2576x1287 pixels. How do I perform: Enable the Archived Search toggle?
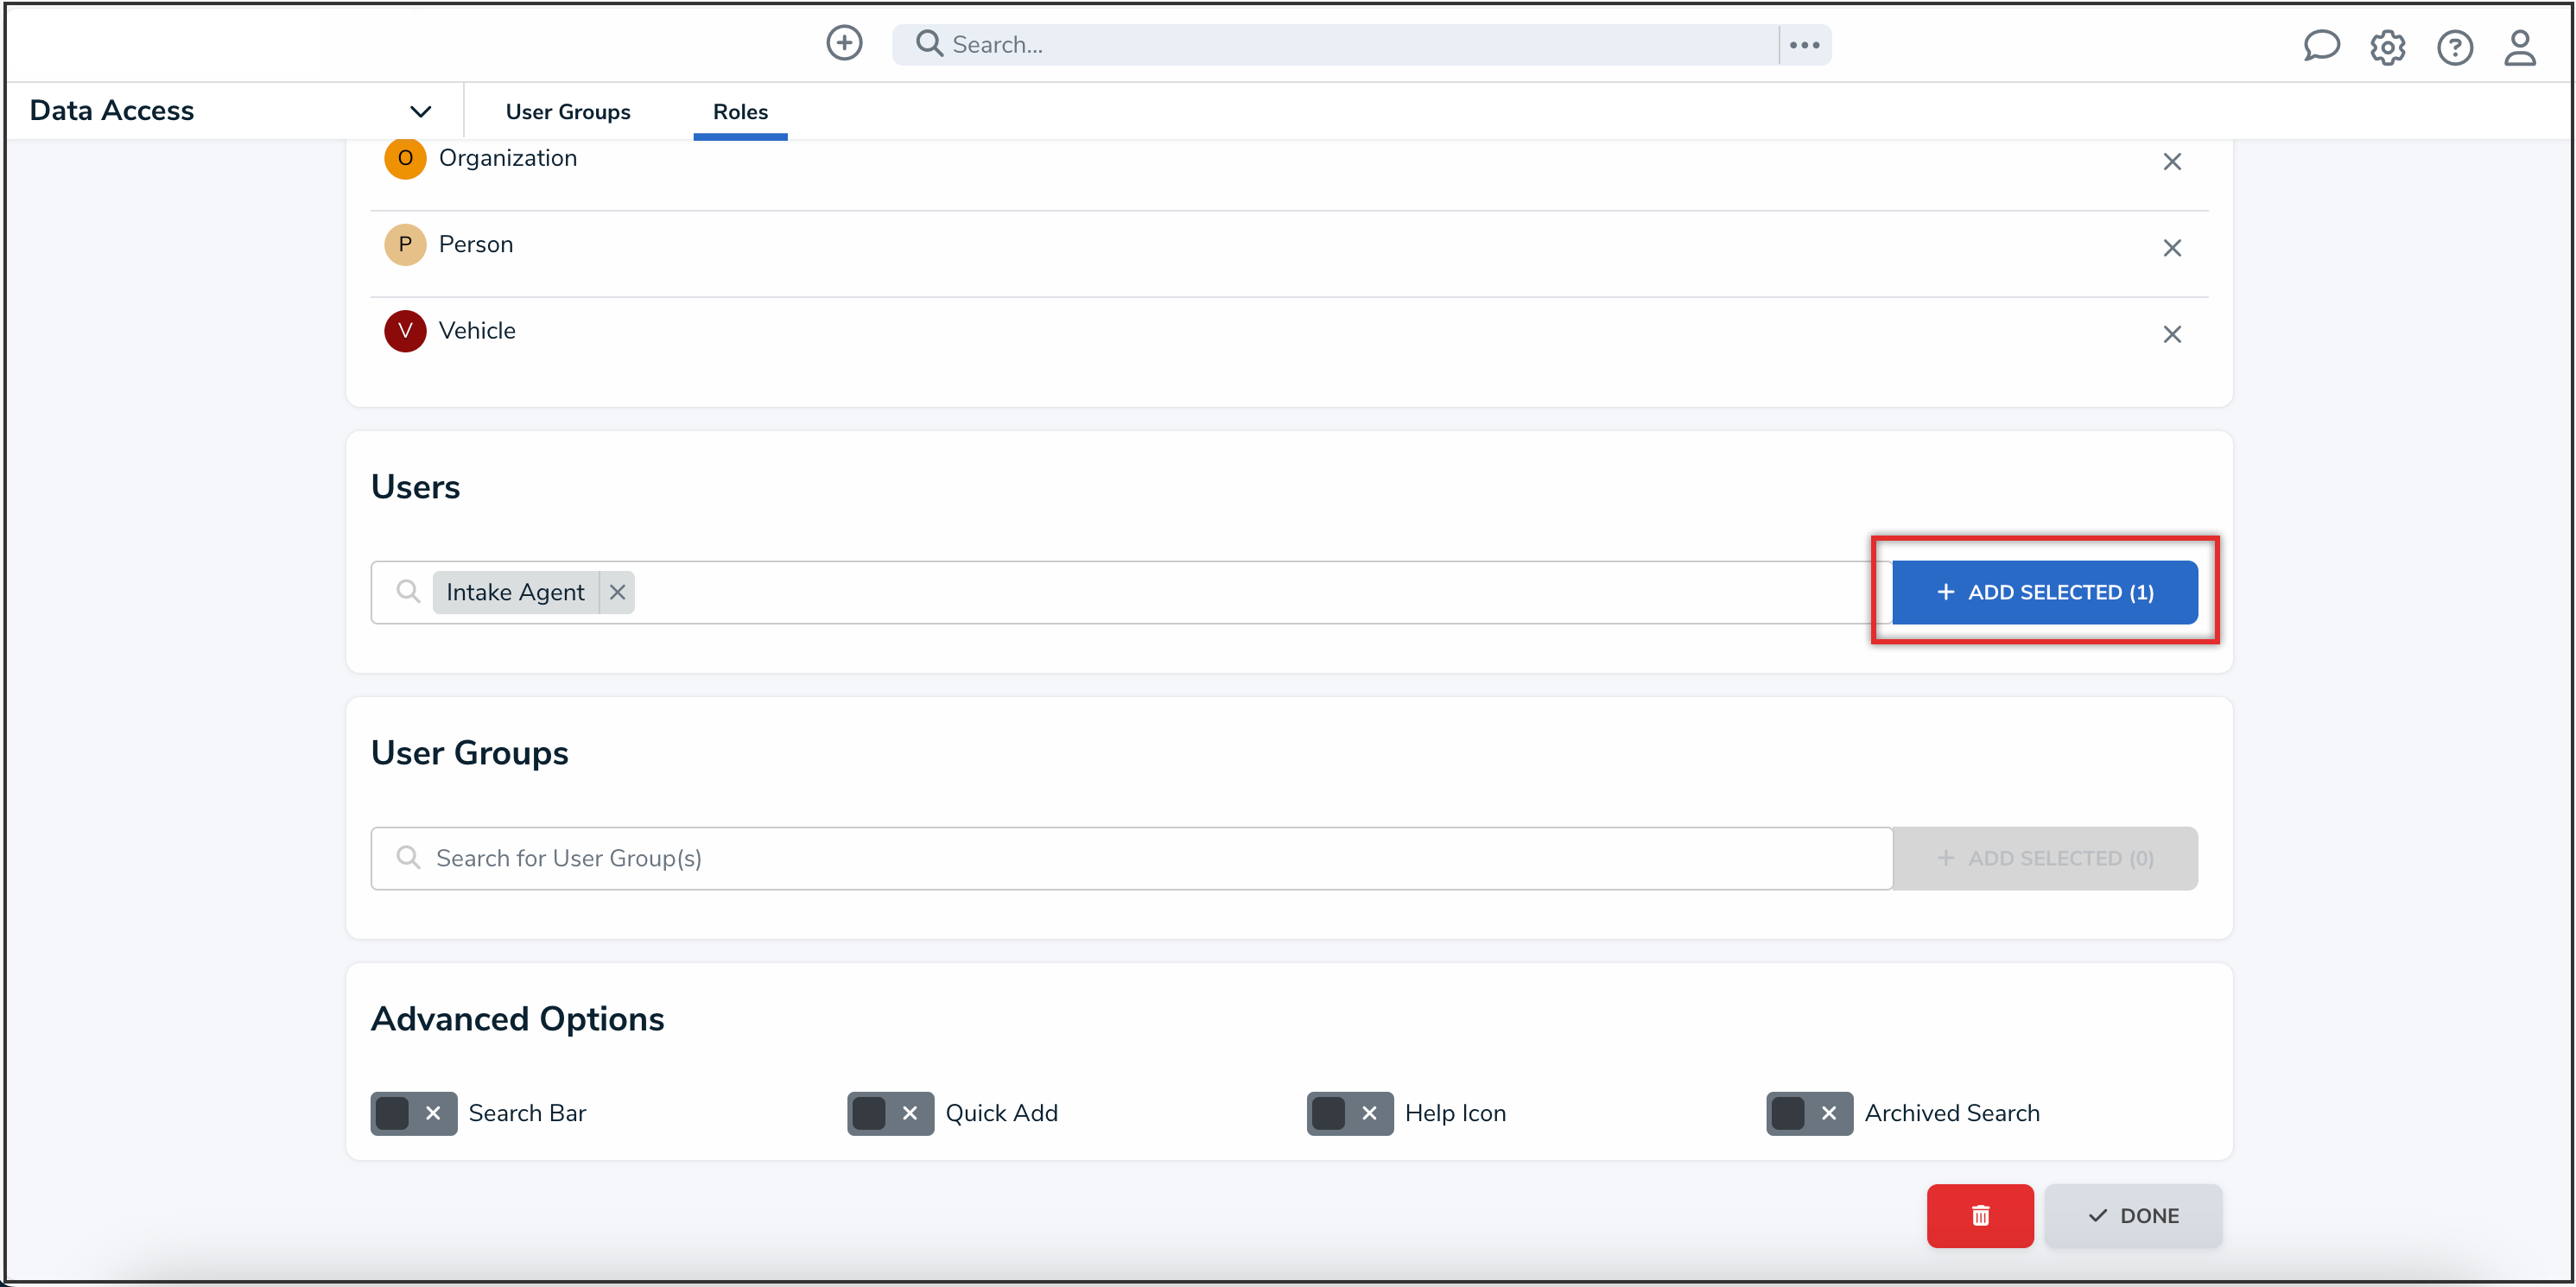tap(1808, 1113)
